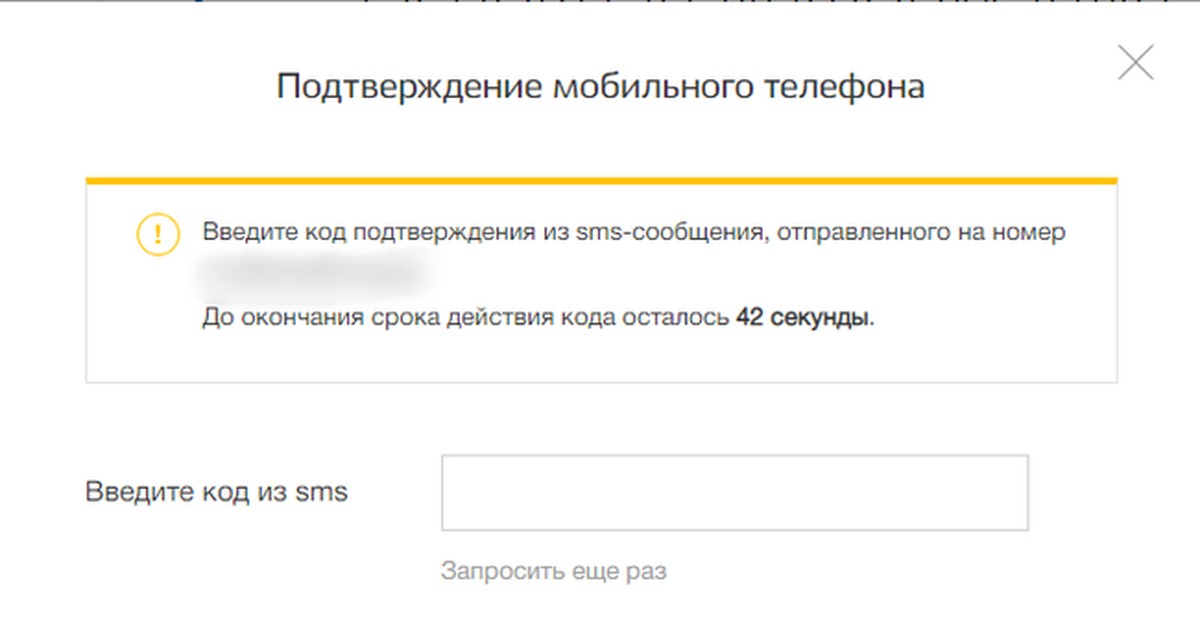Click the word "sms" in the field label
Image resolution: width=1200 pixels, height=628 pixels.
coord(322,492)
